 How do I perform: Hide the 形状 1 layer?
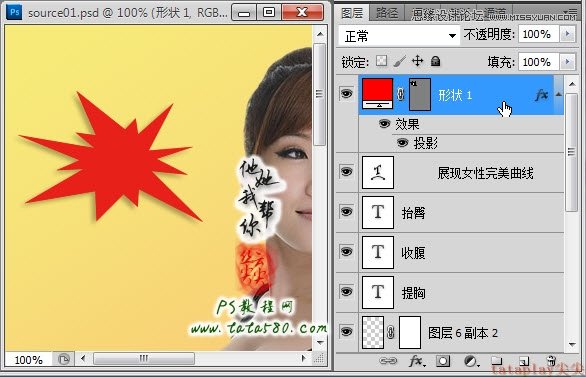(x=346, y=93)
